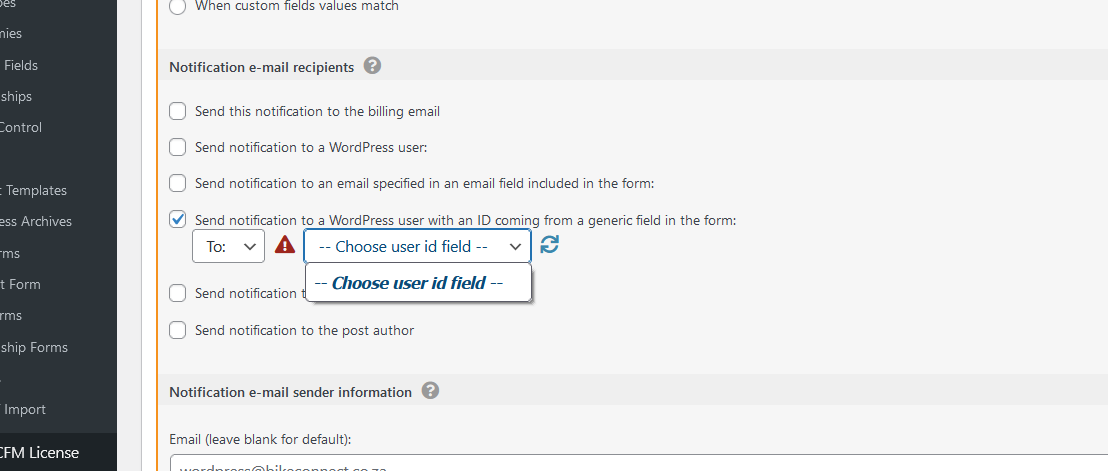Open the To: recipient type dropdown

228,246
